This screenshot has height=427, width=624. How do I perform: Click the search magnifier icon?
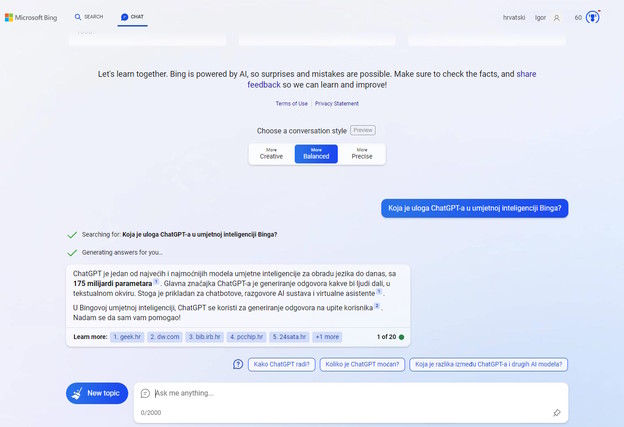click(x=78, y=17)
